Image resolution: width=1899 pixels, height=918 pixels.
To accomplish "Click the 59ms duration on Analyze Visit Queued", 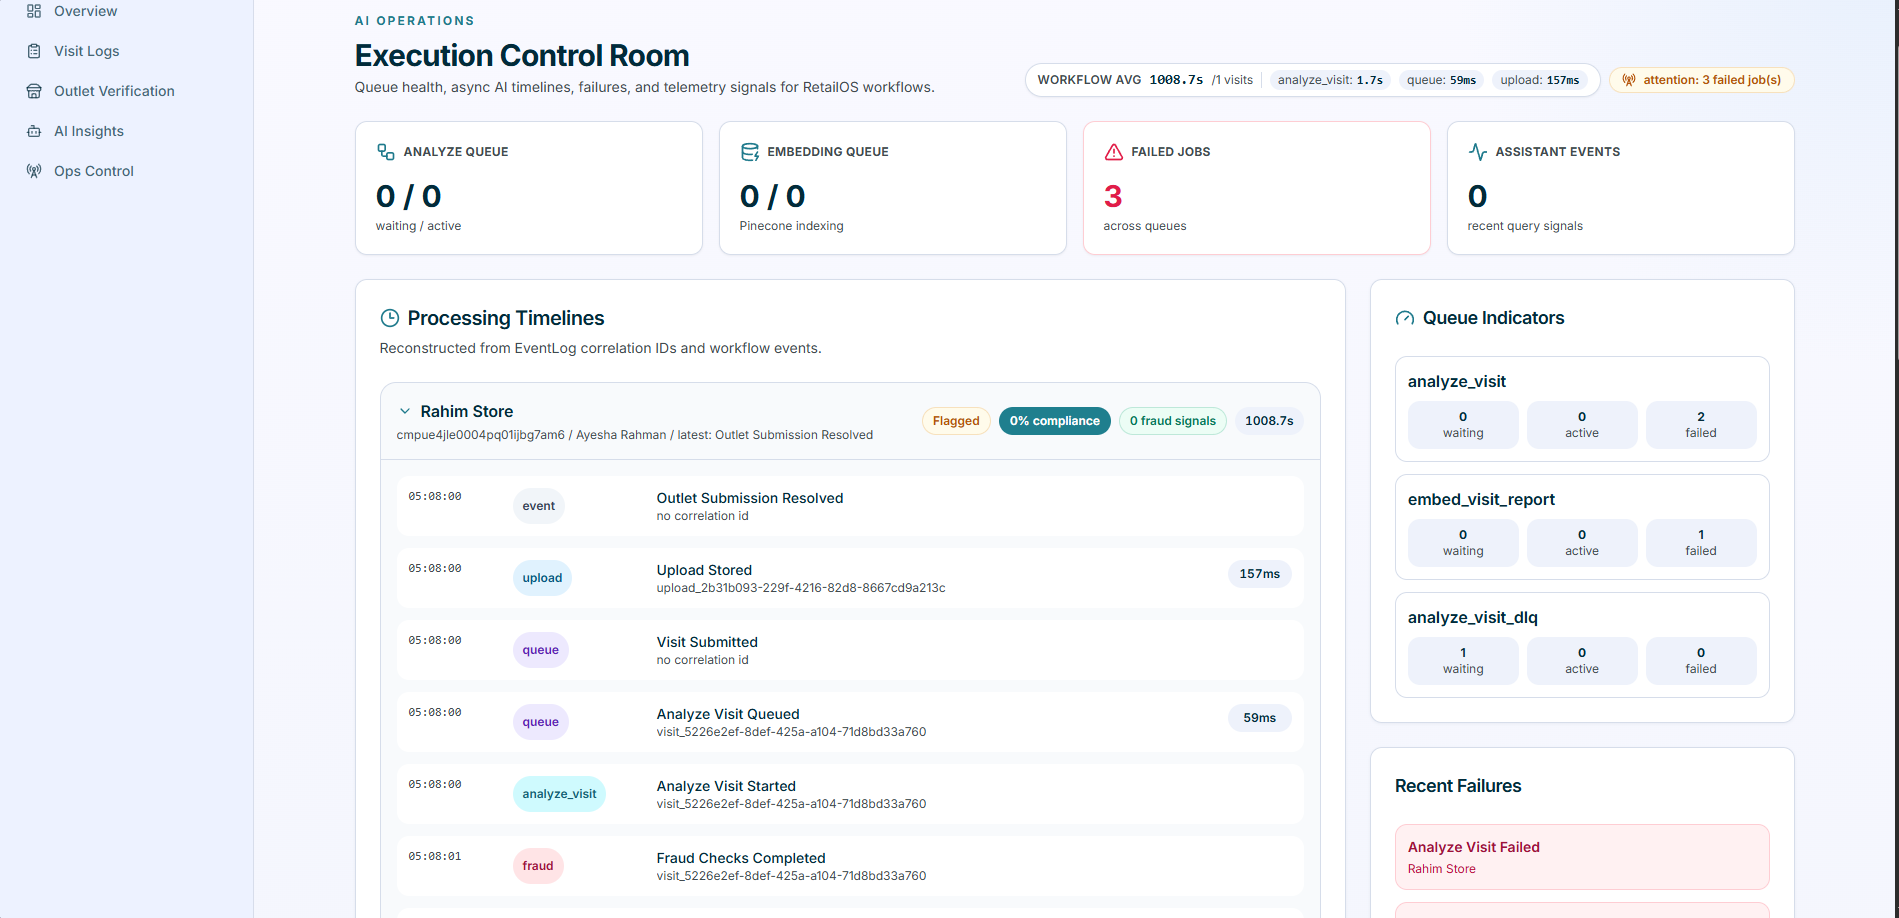I will pos(1260,718).
